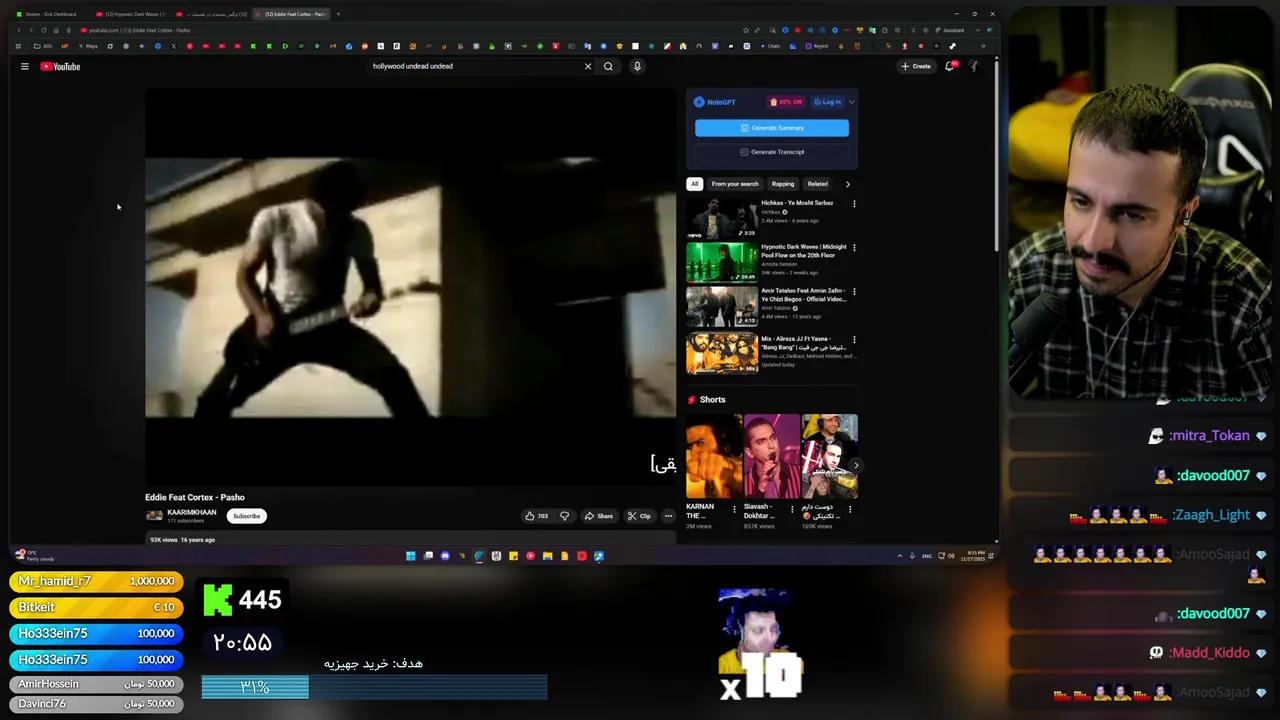The image size is (1280, 720).
Task: Click the Hichkas channel name
Action: click(x=770, y=212)
